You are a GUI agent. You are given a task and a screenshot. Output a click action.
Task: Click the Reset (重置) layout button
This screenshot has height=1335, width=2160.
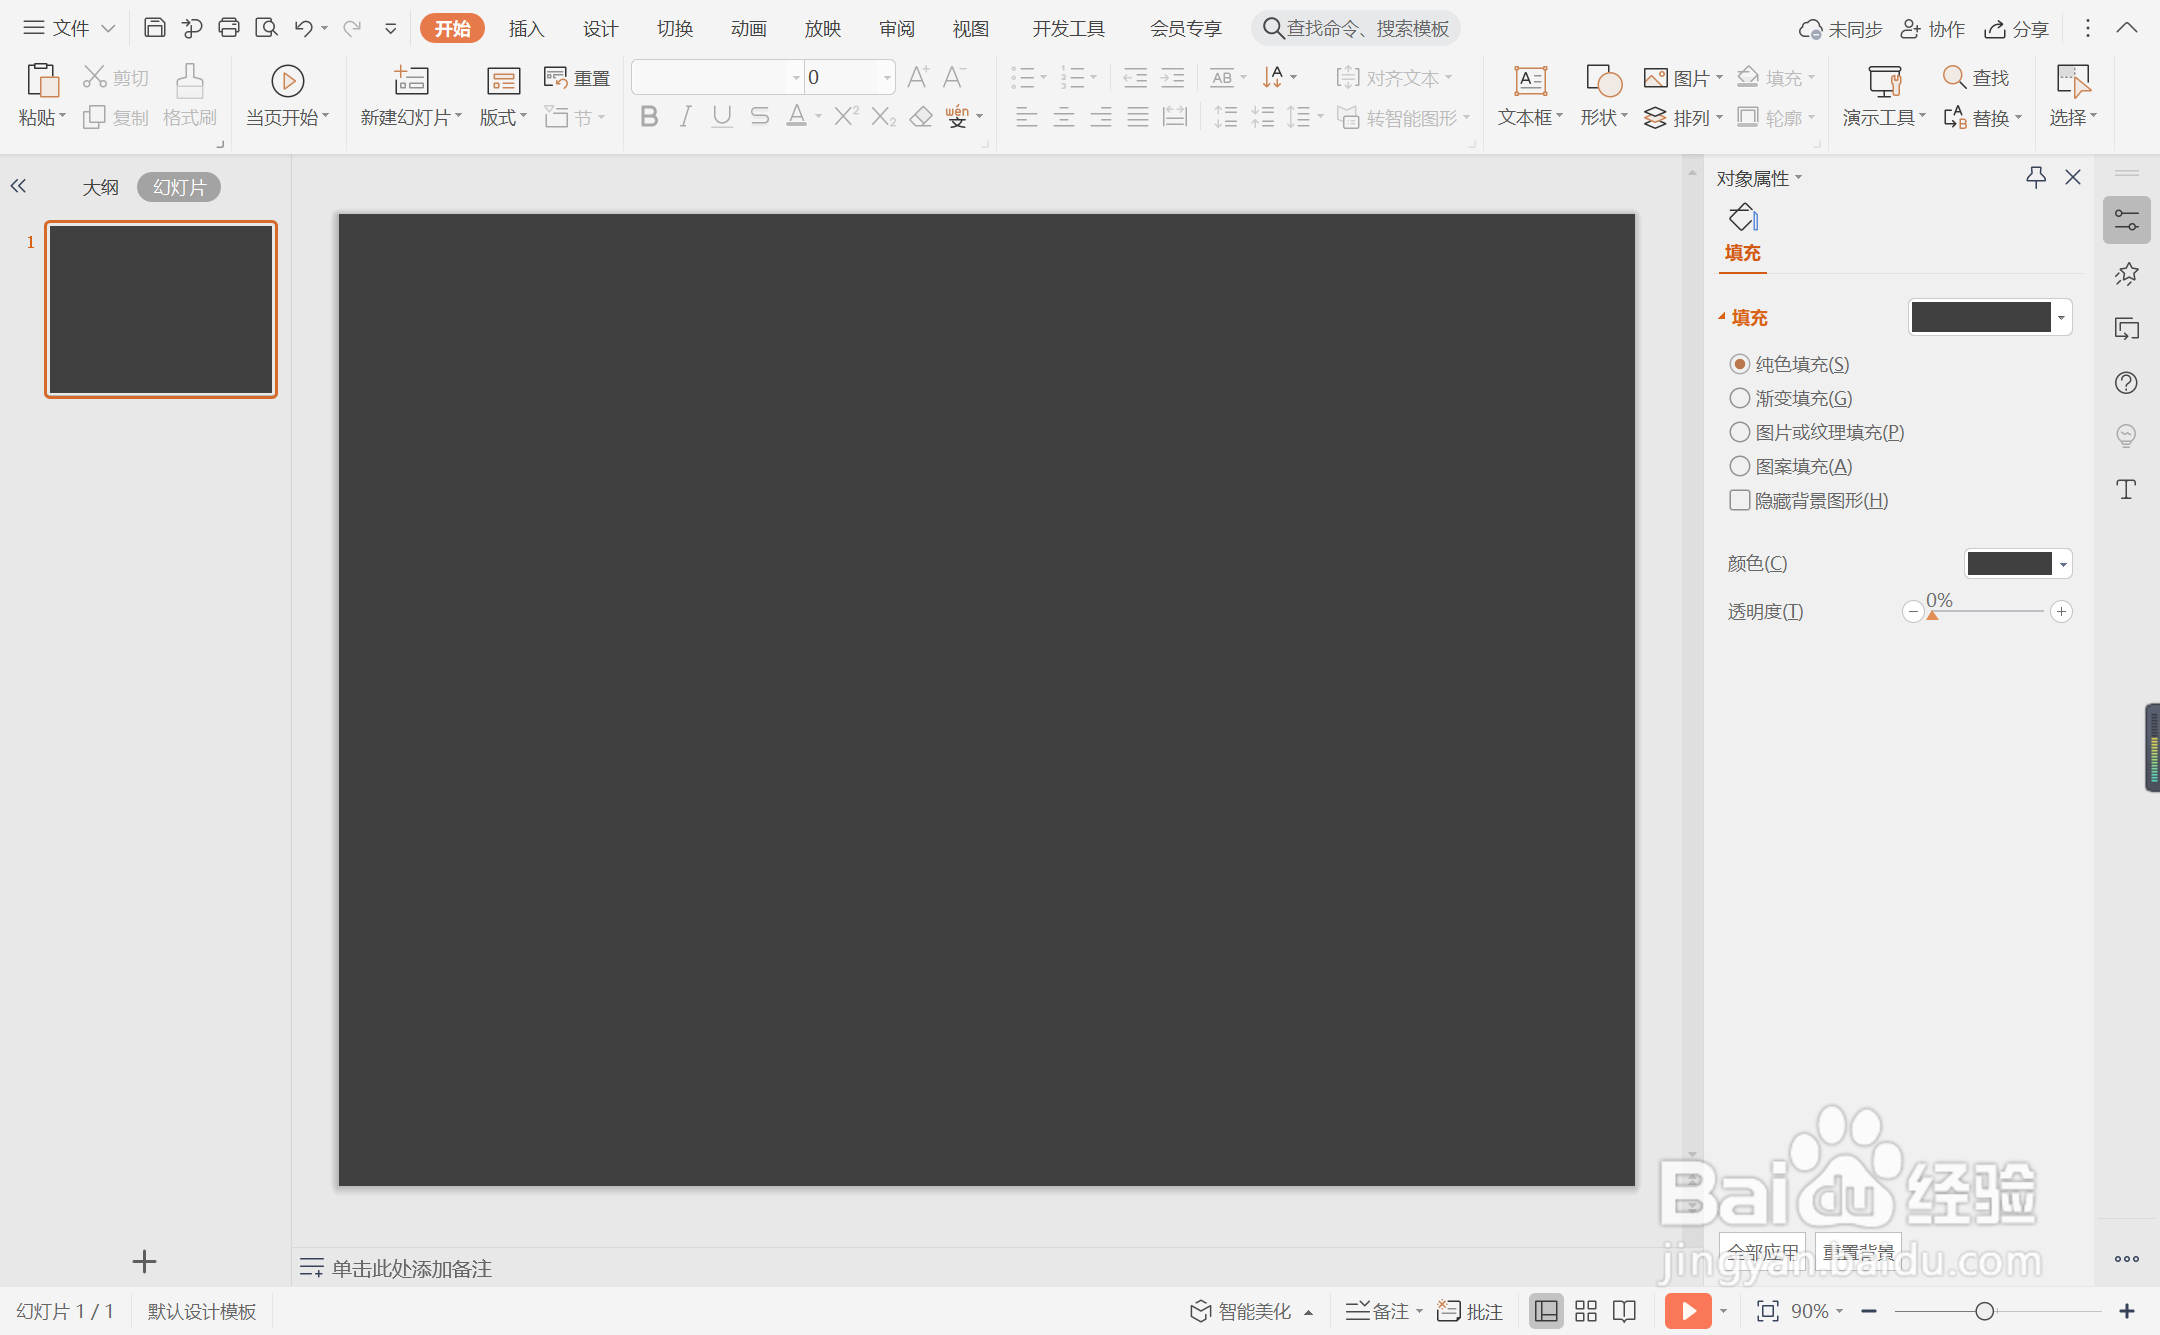click(577, 78)
